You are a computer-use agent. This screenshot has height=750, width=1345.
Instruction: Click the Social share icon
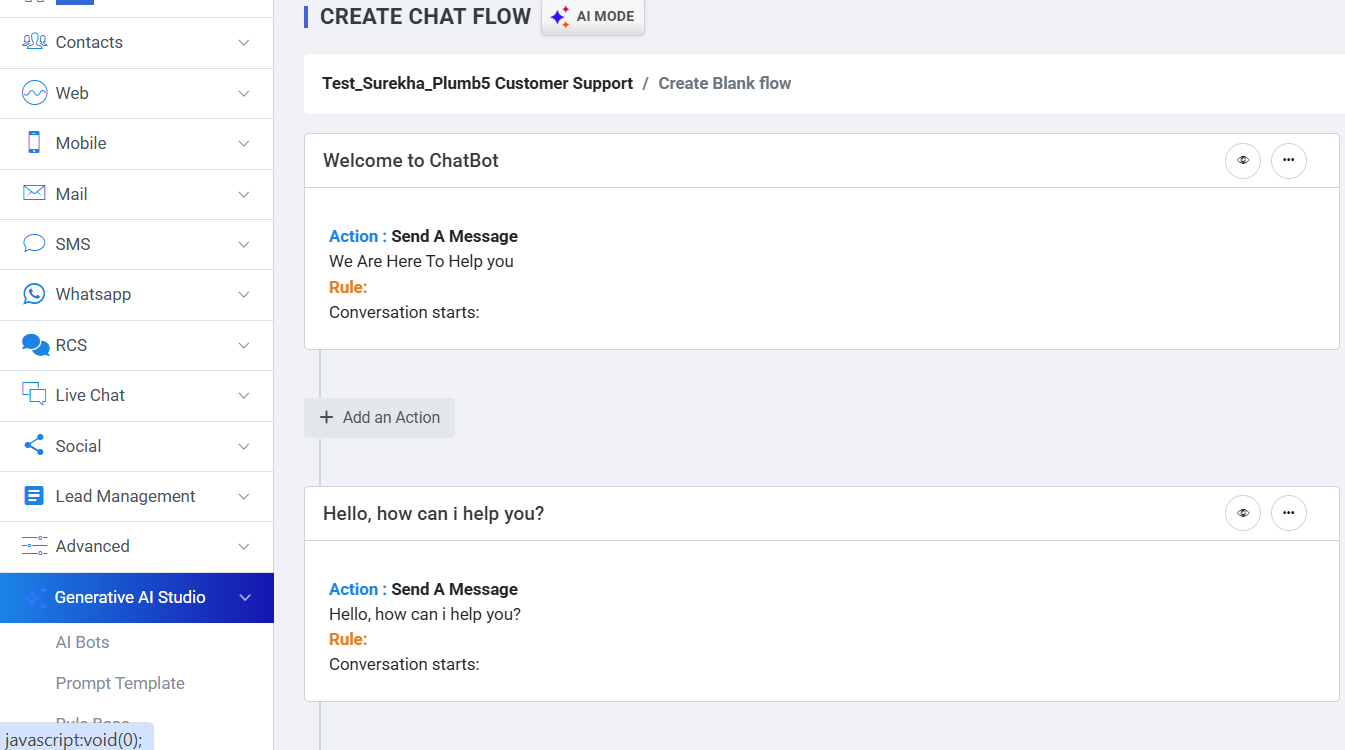[x=35, y=445]
